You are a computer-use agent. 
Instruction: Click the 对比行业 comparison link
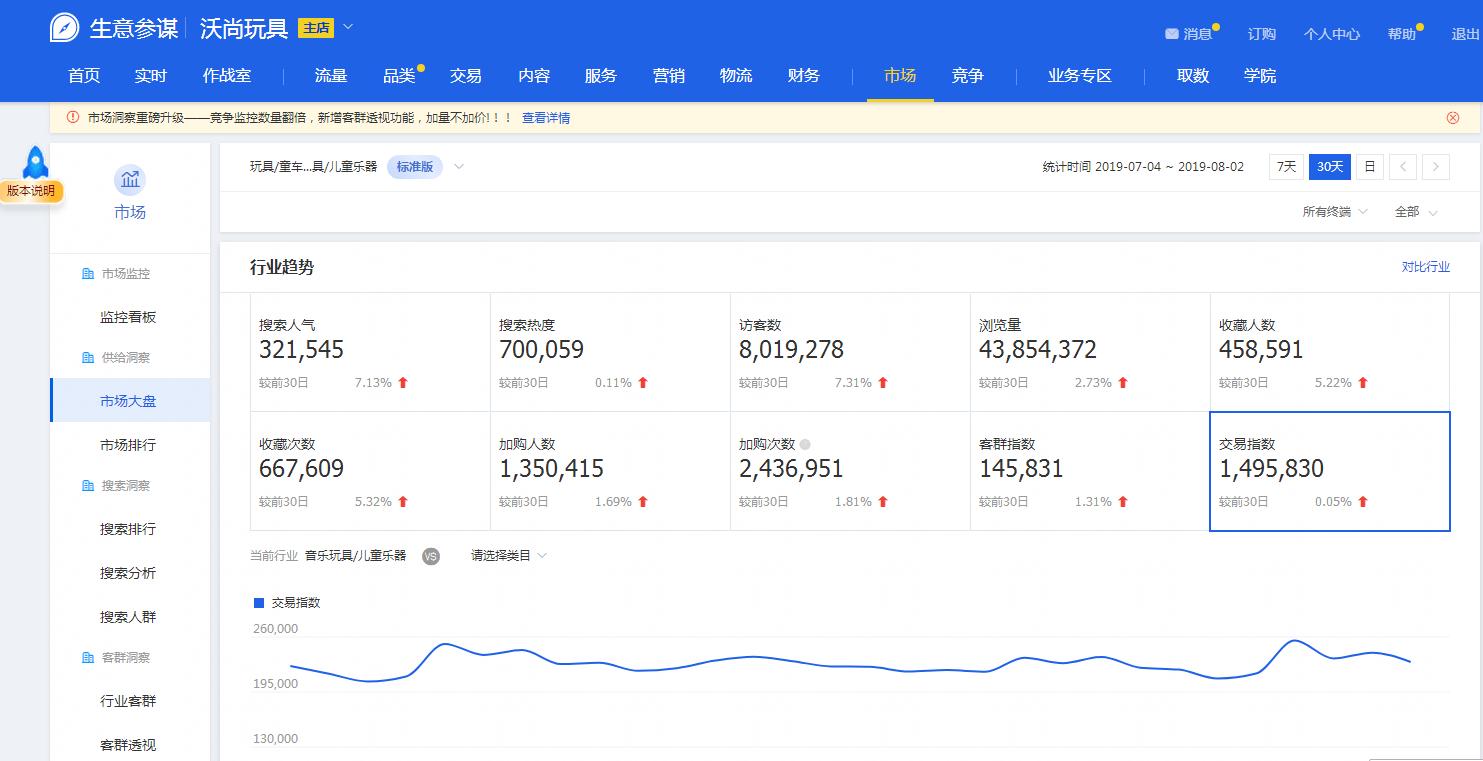1427,267
